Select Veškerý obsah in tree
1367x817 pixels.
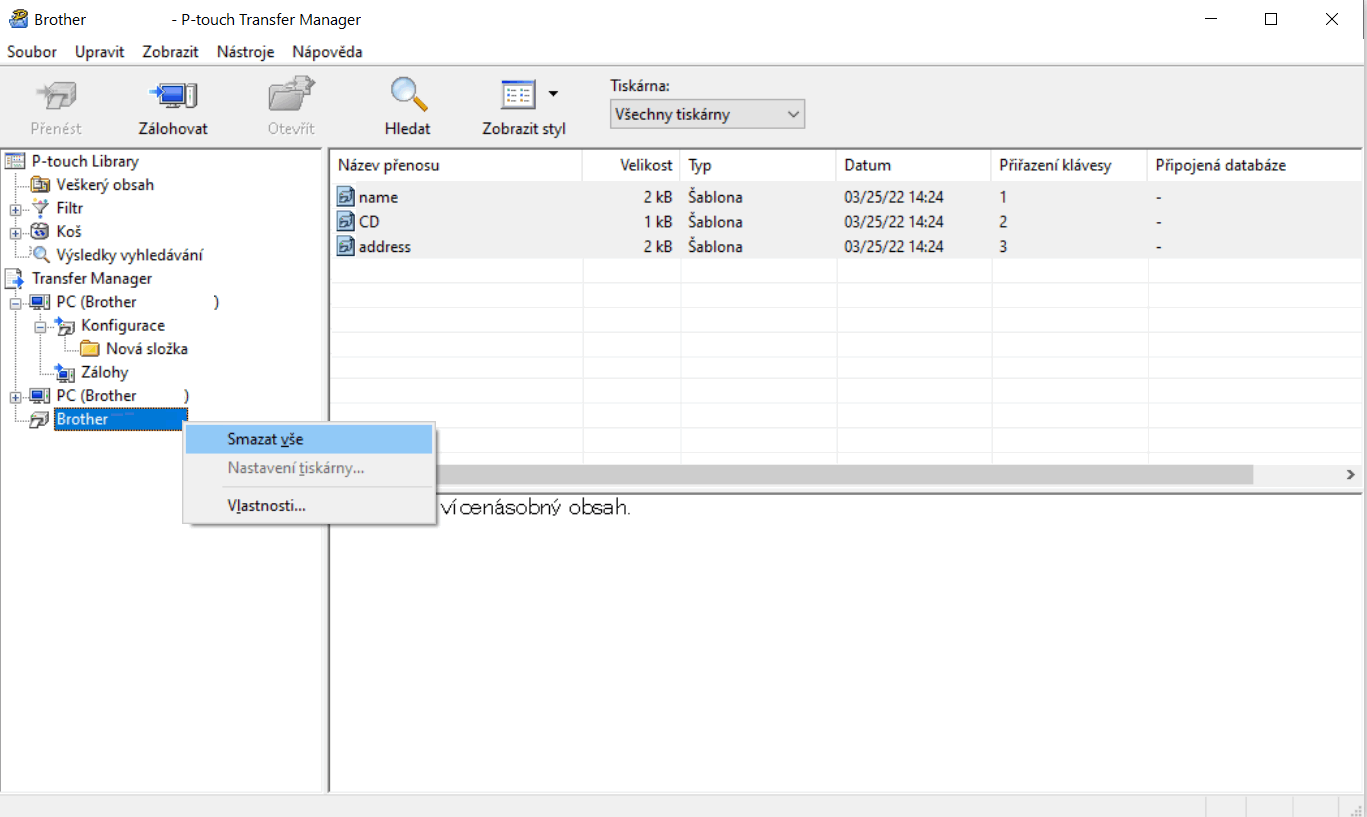(x=105, y=185)
